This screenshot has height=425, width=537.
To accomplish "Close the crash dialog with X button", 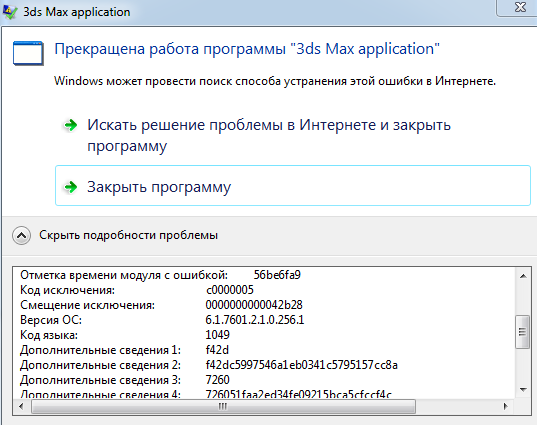I will click(x=519, y=7).
